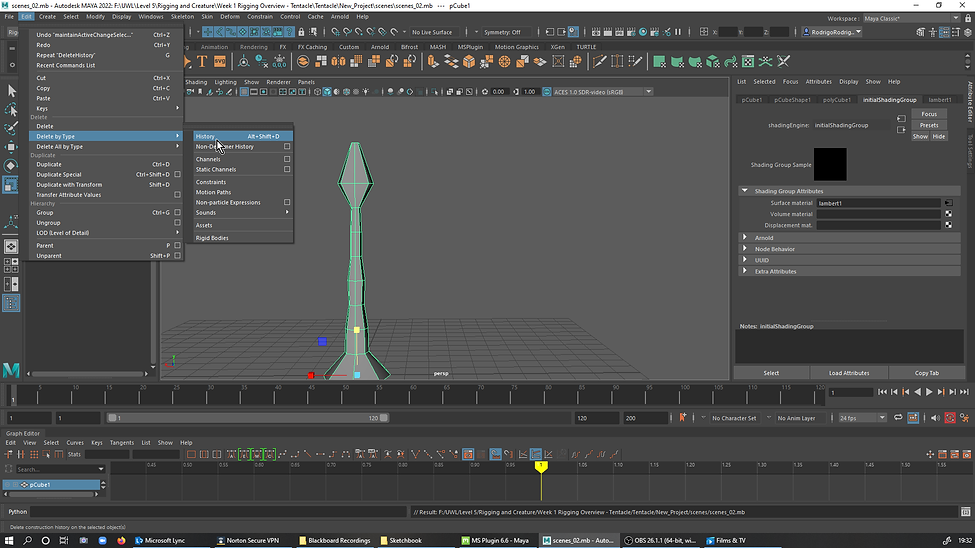Click the Presets button
This screenshot has height=548, width=975.
point(929,125)
